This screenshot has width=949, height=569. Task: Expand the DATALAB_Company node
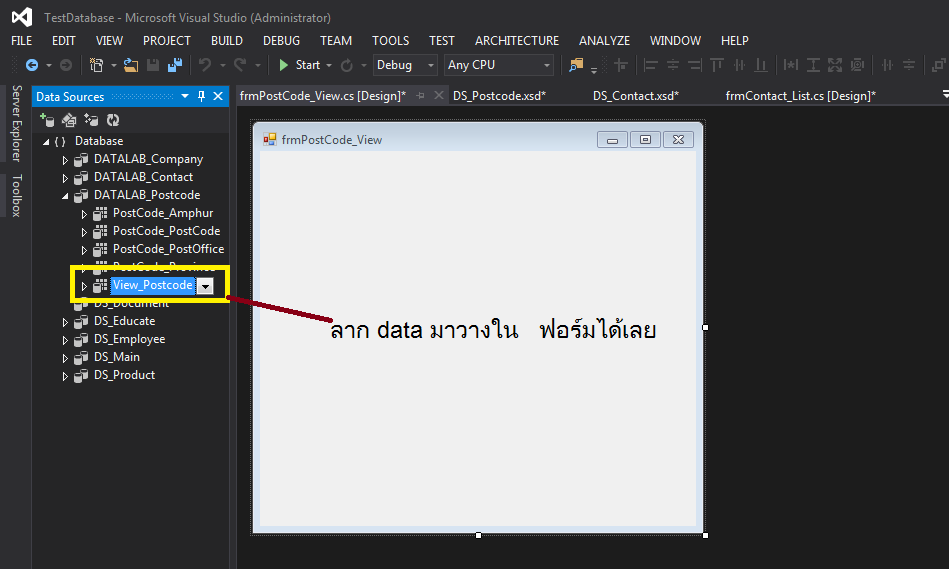coord(65,160)
